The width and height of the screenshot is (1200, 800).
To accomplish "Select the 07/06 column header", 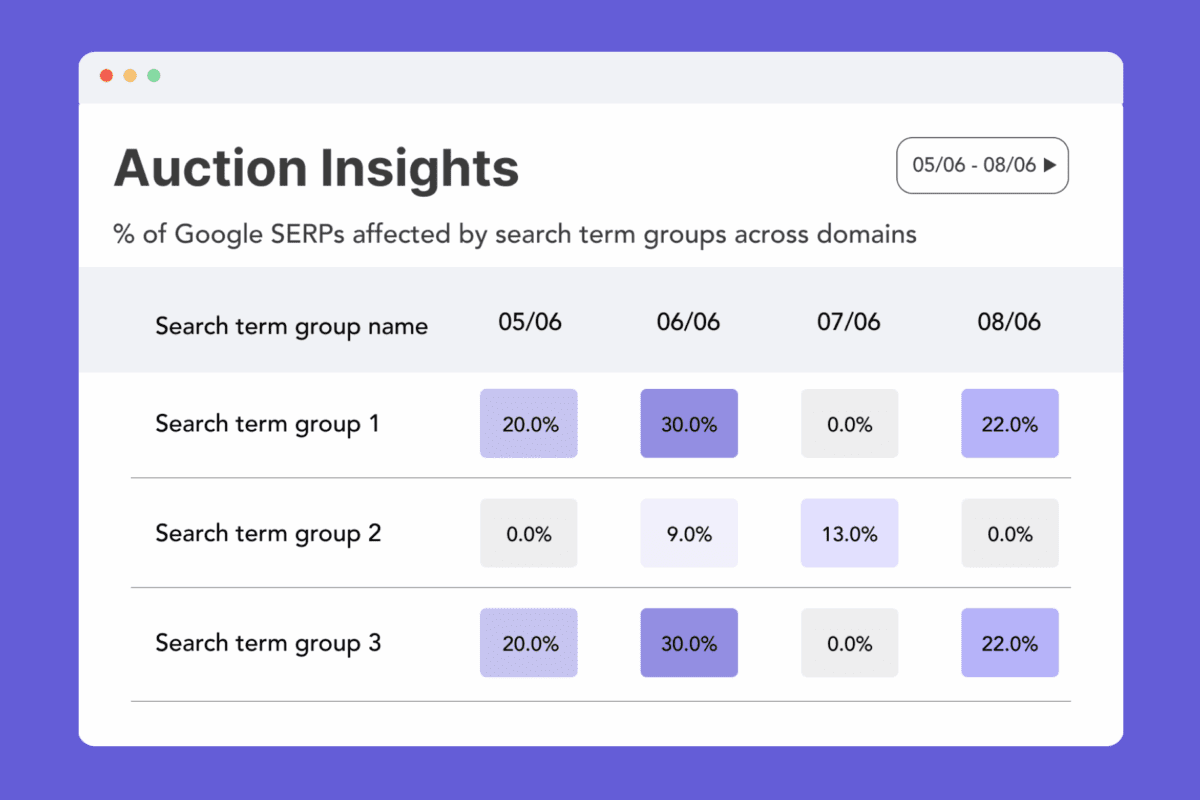I will 849,322.
